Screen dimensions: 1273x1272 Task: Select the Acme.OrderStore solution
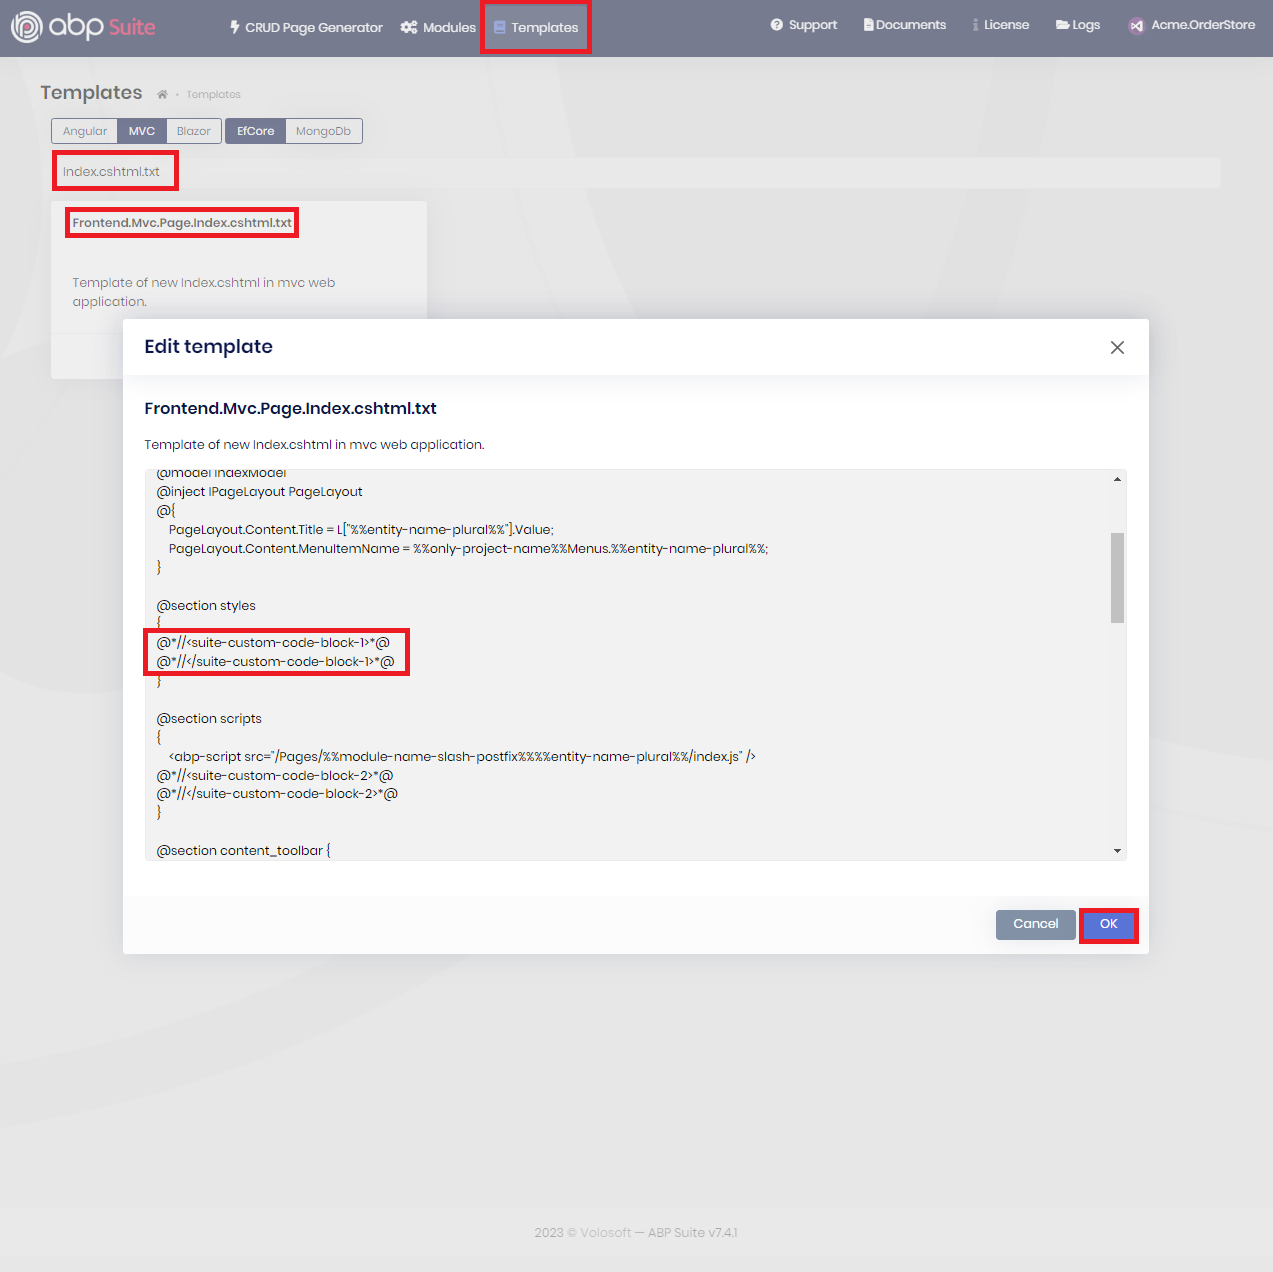coord(1191,25)
